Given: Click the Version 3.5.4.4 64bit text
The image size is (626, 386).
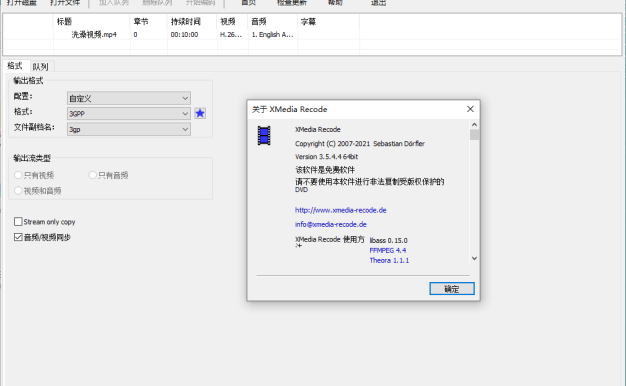Looking at the screenshot, I should click(327, 156).
